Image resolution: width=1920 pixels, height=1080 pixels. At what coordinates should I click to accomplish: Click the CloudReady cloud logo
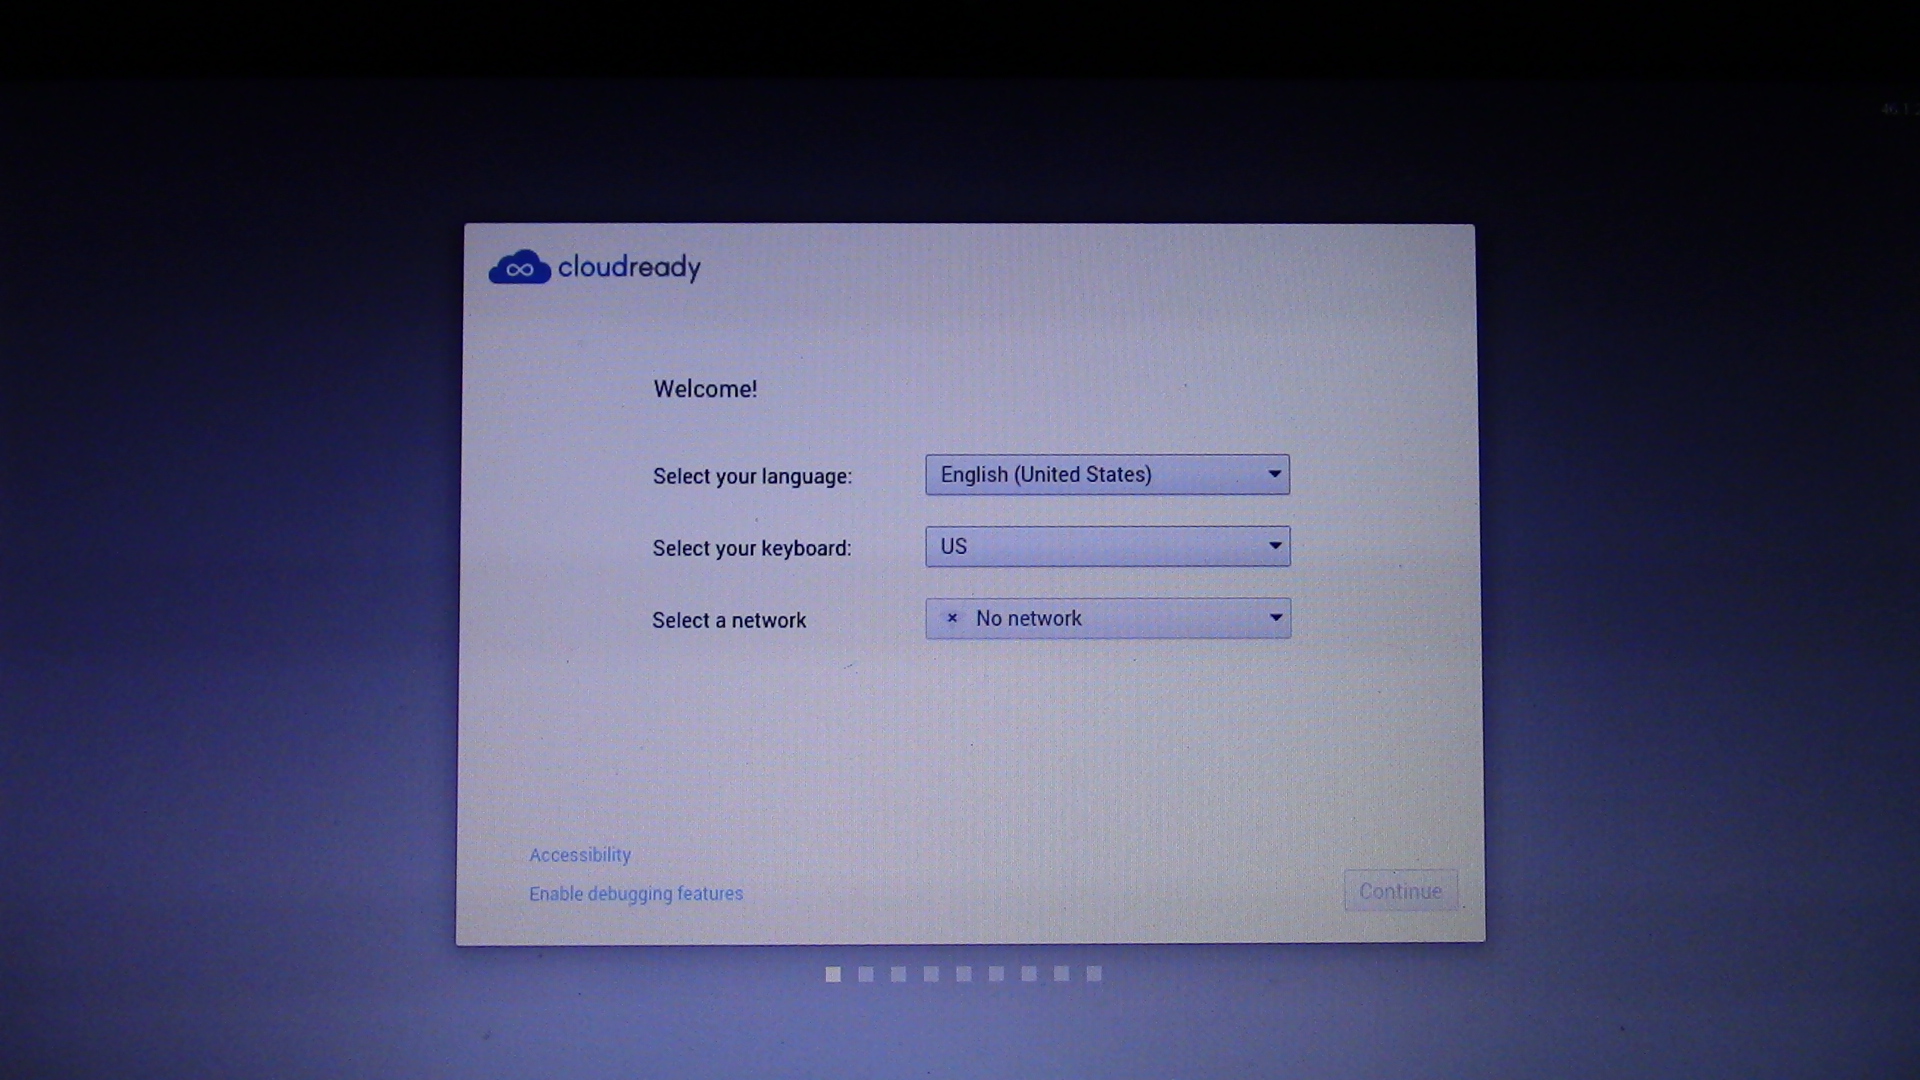pos(519,267)
